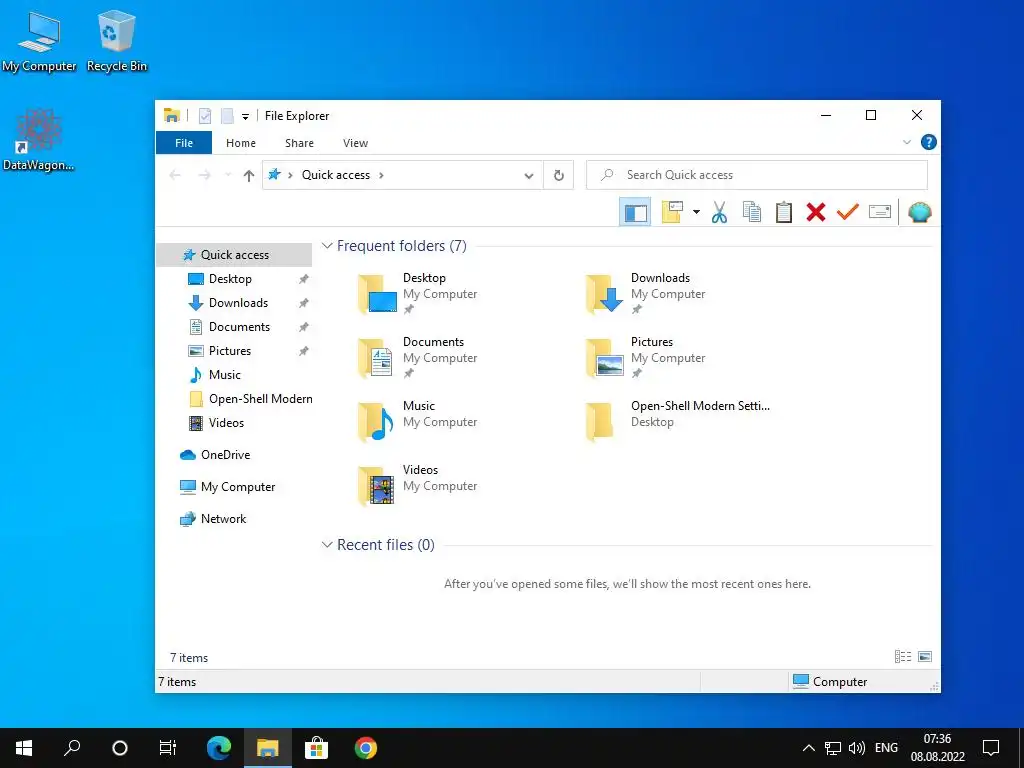The height and width of the screenshot is (768, 1024).
Task: Click Computer zone in status bar
Action: (x=830, y=682)
